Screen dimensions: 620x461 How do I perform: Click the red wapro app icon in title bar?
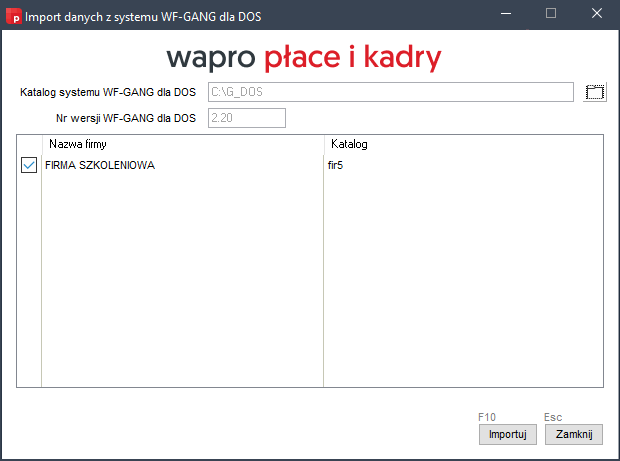click(14, 16)
